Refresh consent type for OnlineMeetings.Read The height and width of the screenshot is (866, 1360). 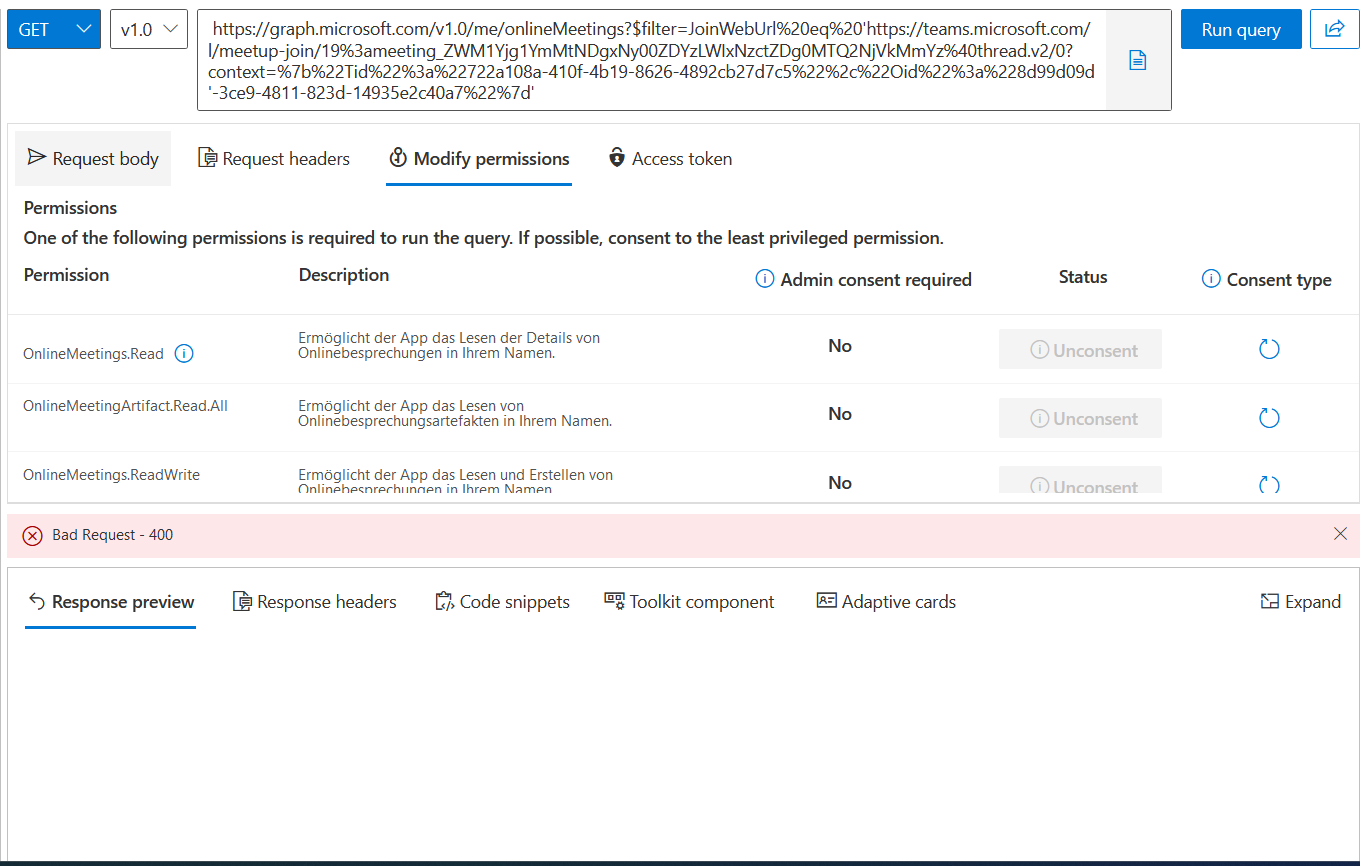pos(1269,349)
